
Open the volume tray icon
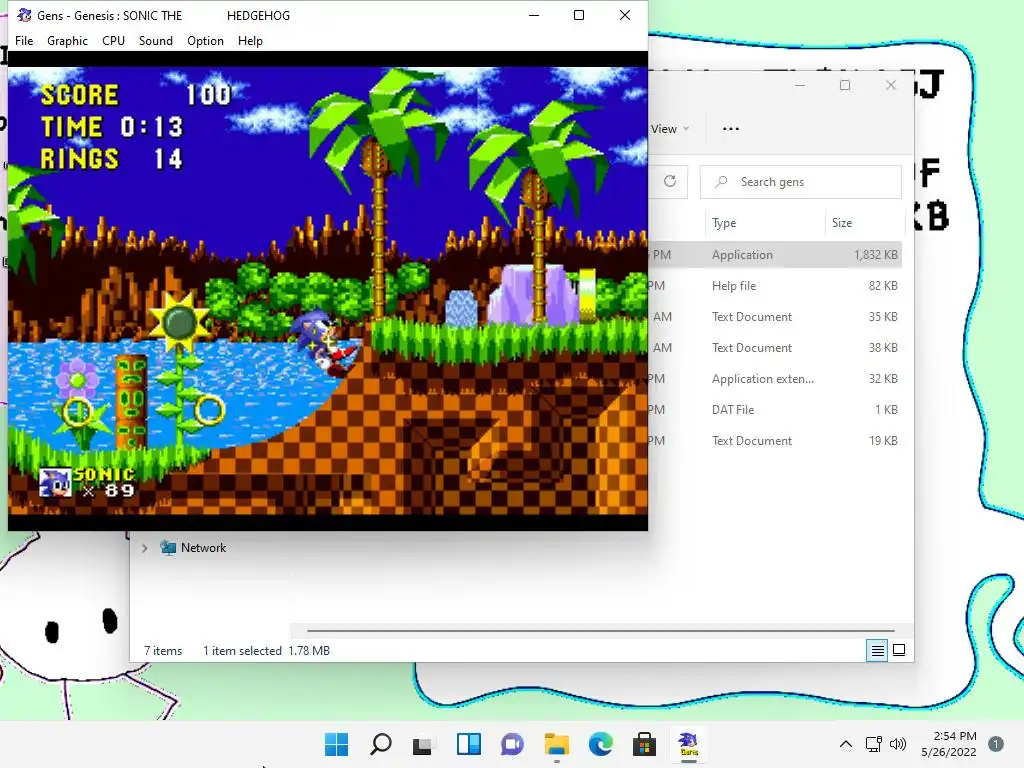click(x=898, y=744)
